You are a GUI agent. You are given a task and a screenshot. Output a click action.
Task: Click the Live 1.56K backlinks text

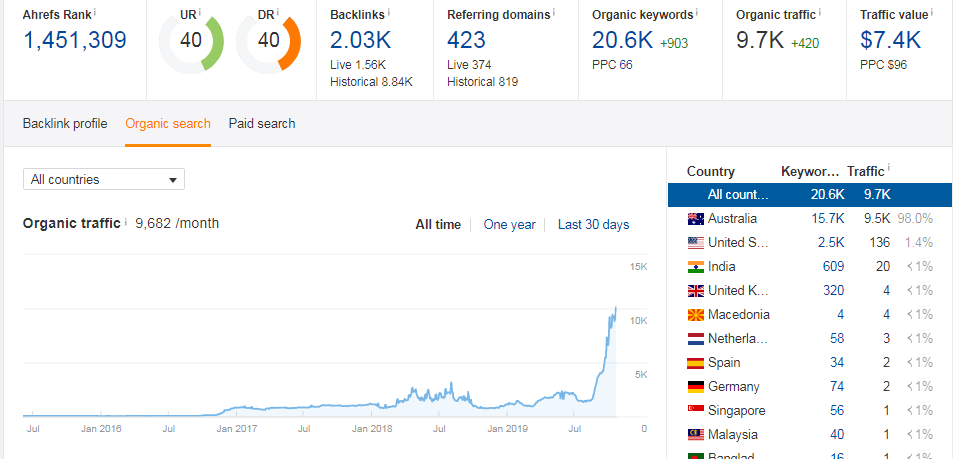tap(358, 65)
